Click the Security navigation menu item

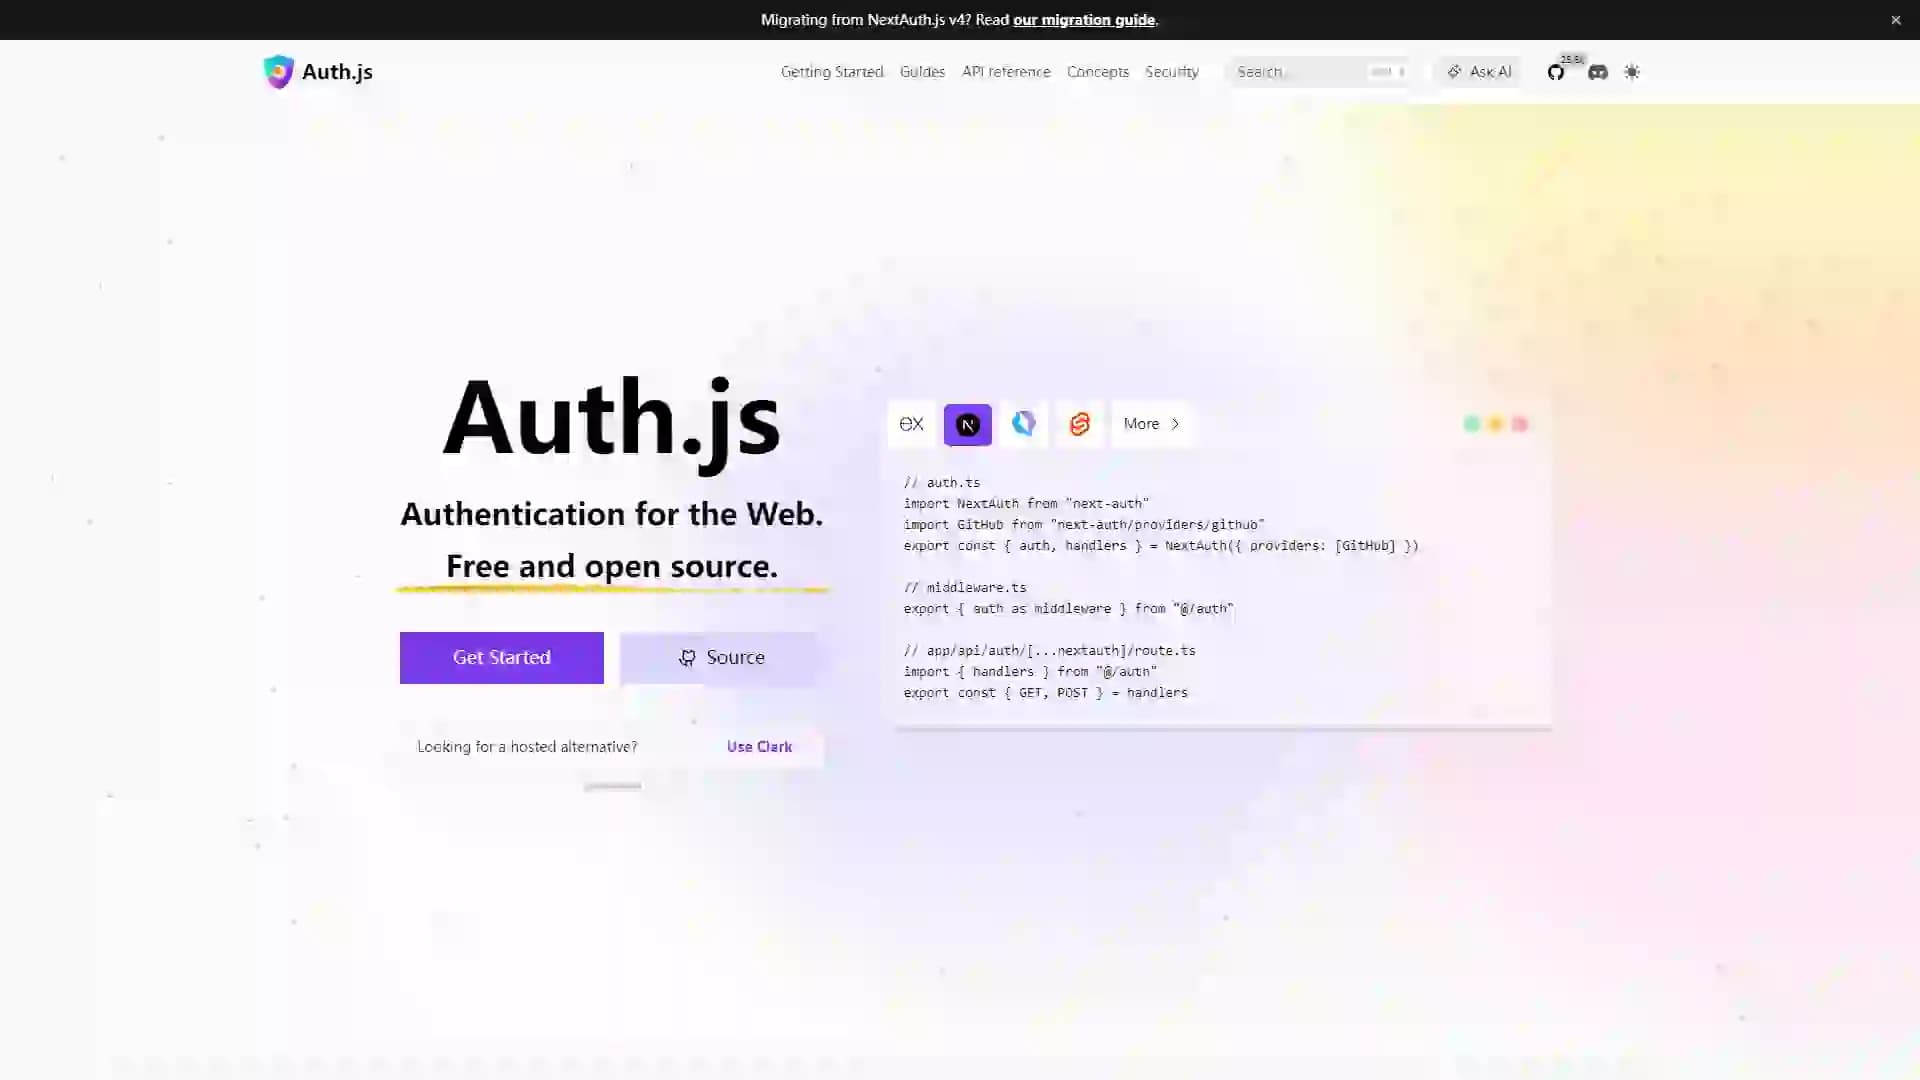point(1172,71)
